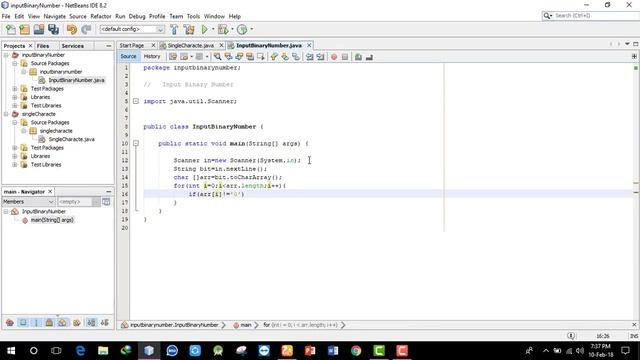Open the default config dropdown
The height and width of the screenshot is (360, 640).
point(132,29)
